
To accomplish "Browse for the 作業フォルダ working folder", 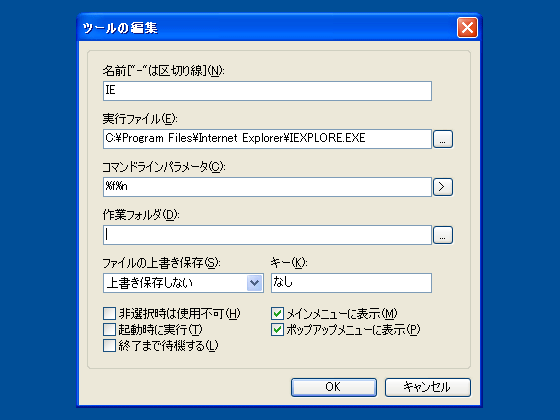I will pos(443,235).
